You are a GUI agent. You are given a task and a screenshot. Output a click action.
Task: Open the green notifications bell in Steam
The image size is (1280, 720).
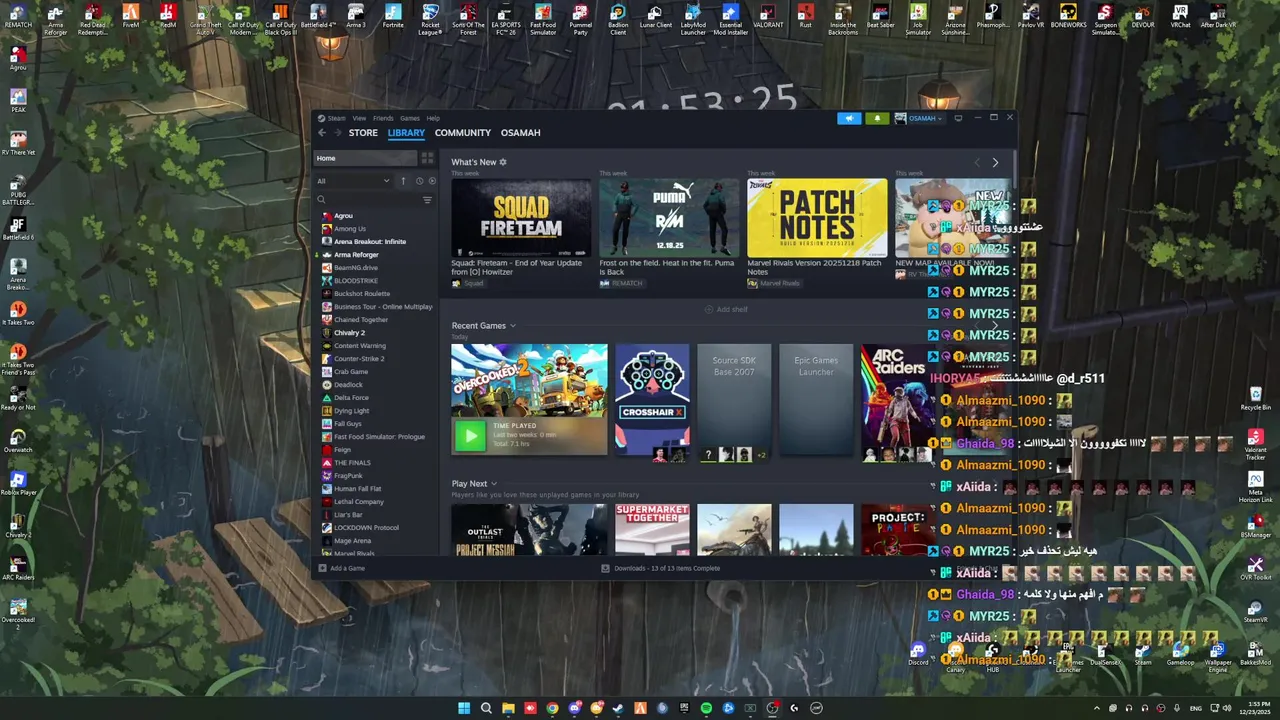tap(877, 118)
